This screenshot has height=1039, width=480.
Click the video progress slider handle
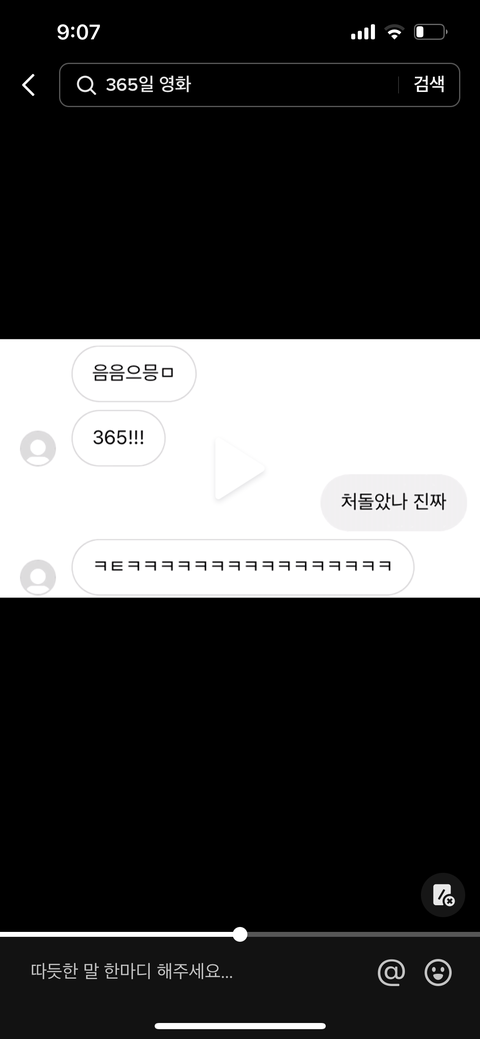coord(240,934)
